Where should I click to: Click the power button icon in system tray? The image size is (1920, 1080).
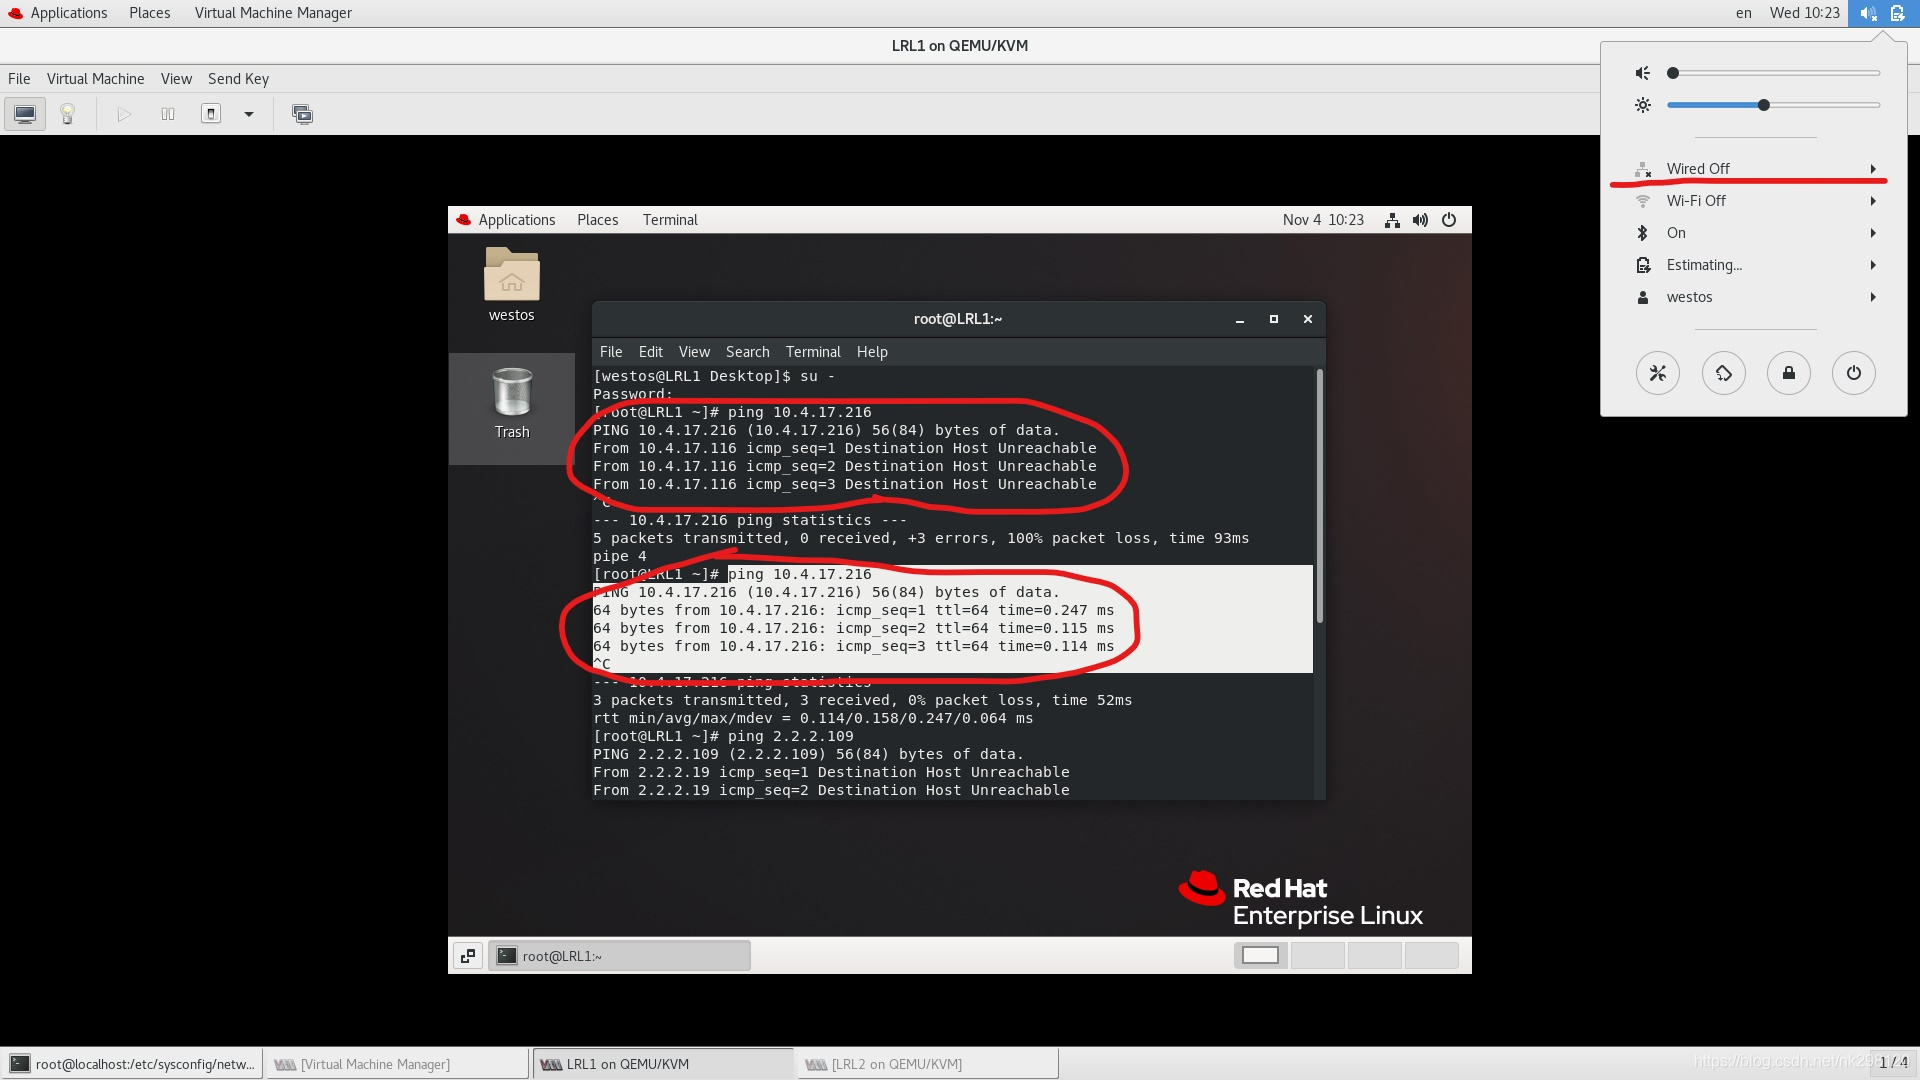[1853, 372]
